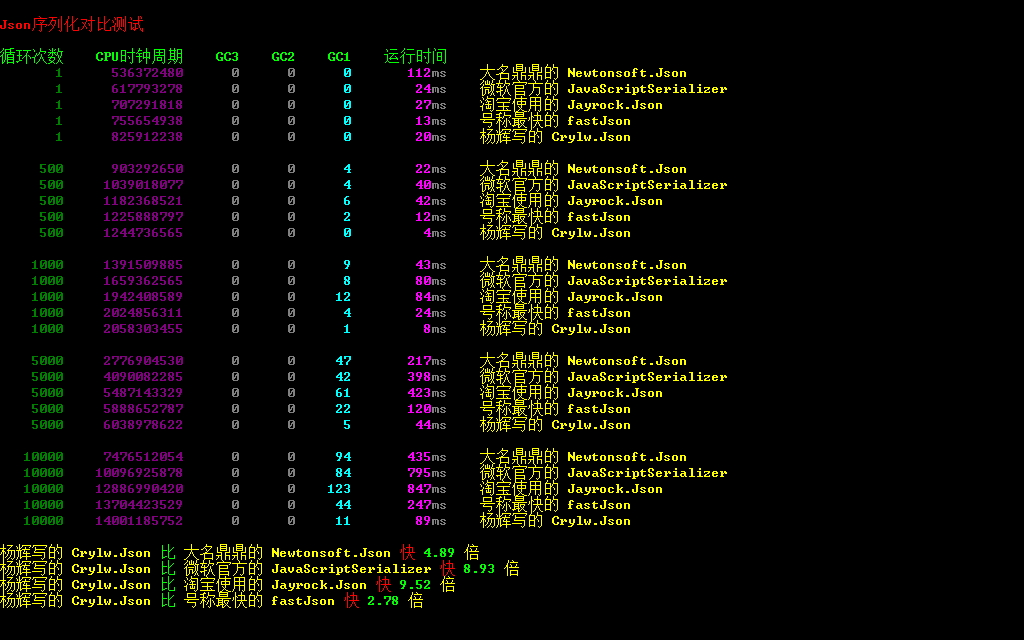This screenshot has width=1024, height=640.
Task: Click the 'CPU时钟周期' column header
Action: [x=139, y=57]
